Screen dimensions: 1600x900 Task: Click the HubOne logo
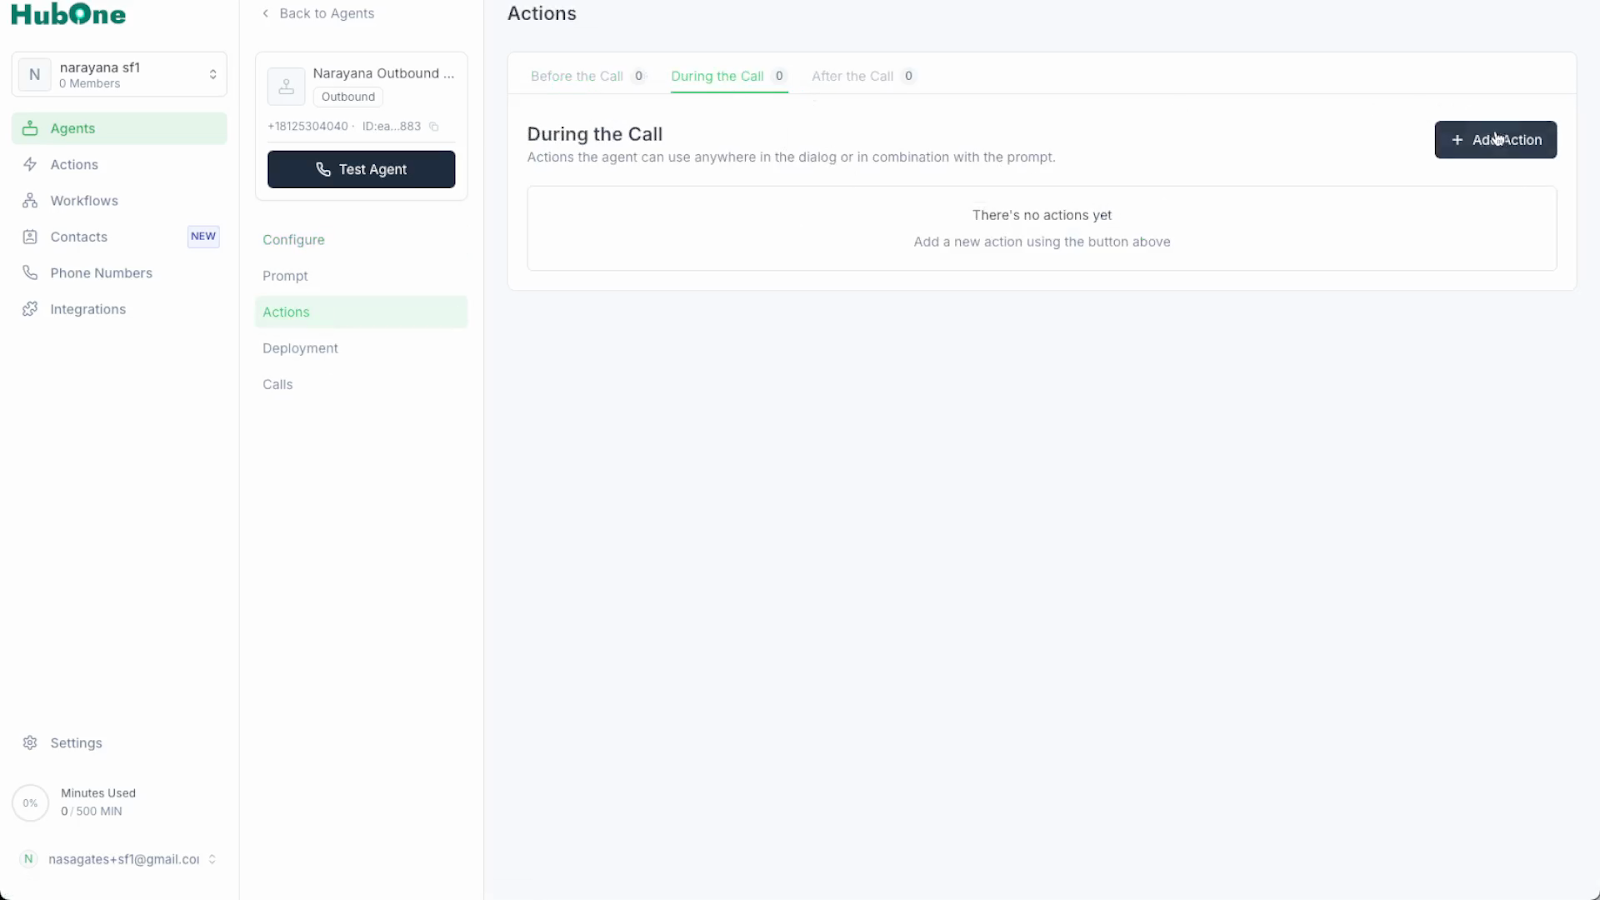pyautogui.click(x=68, y=15)
